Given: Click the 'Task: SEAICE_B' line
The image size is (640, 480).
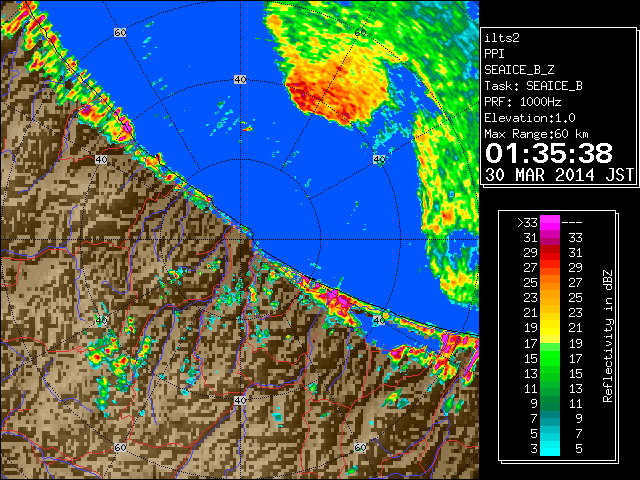Looking at the screenshot, I should pos(533,86).
